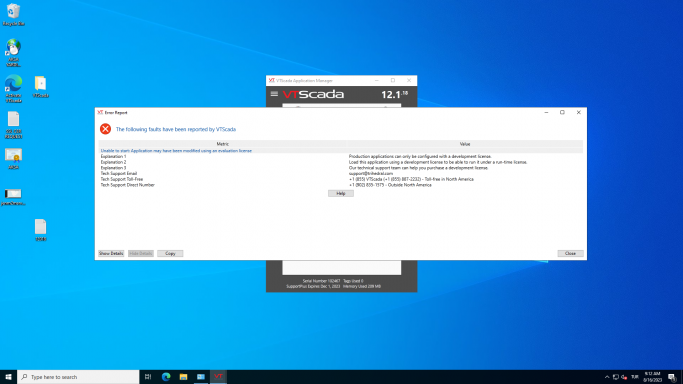
Task: Click Close in Error Report dialog
Action: click(570, 253)
